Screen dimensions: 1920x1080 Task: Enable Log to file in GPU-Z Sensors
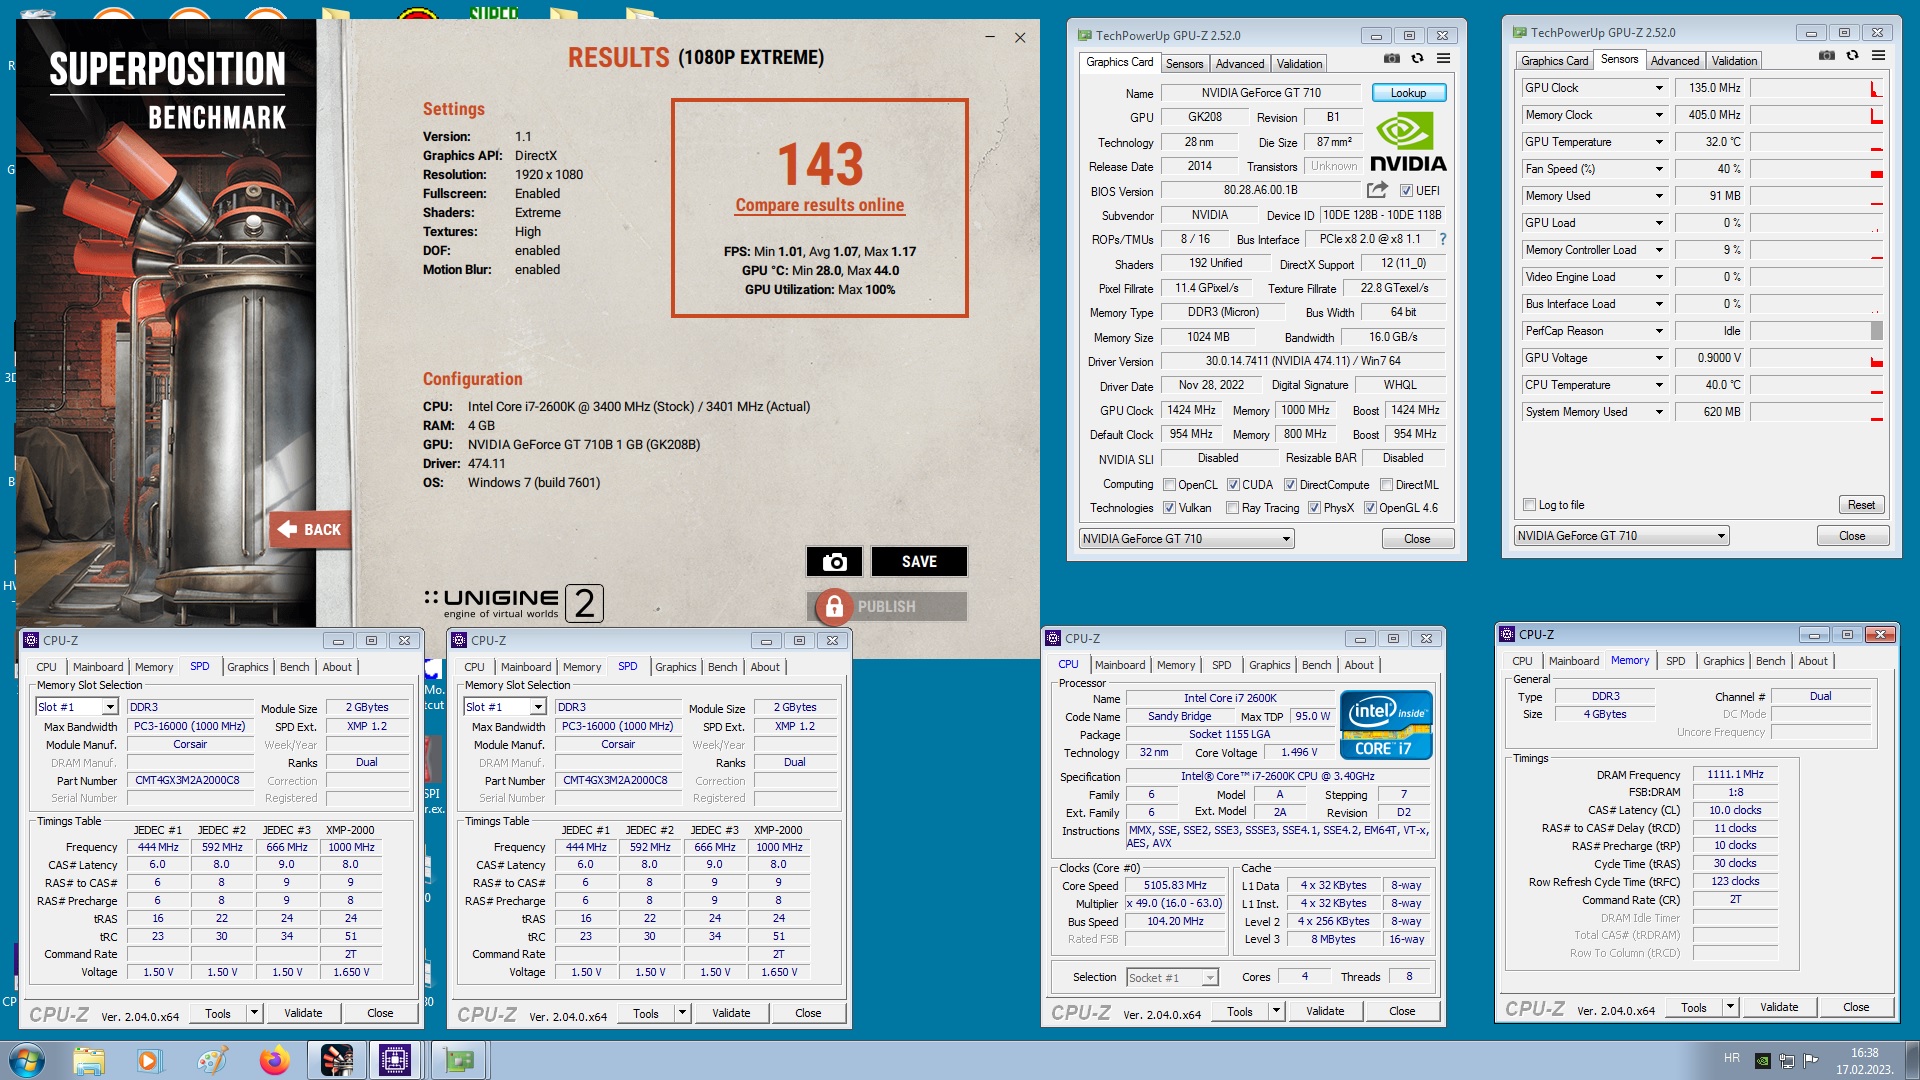(x=1529, y=505)
